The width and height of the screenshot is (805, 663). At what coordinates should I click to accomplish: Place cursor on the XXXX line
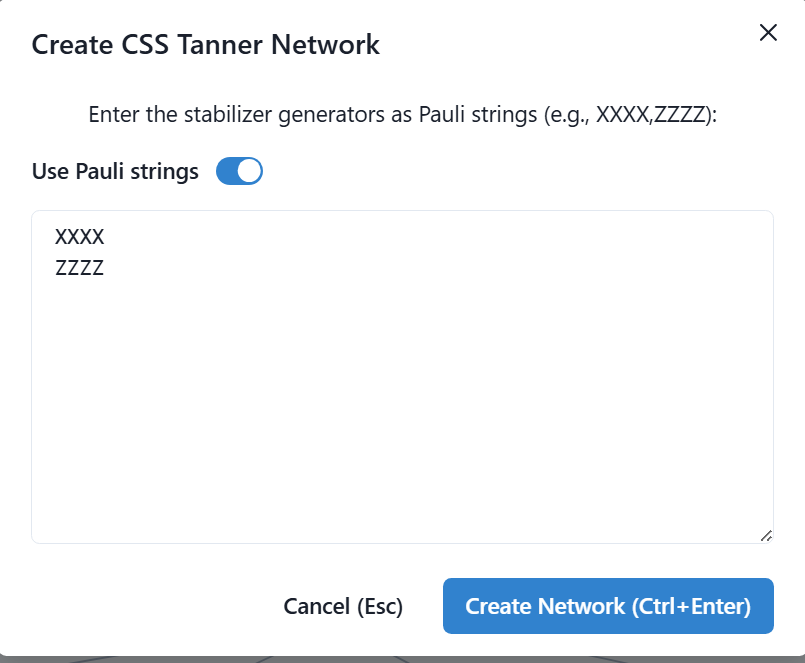(x=80, y=237)
